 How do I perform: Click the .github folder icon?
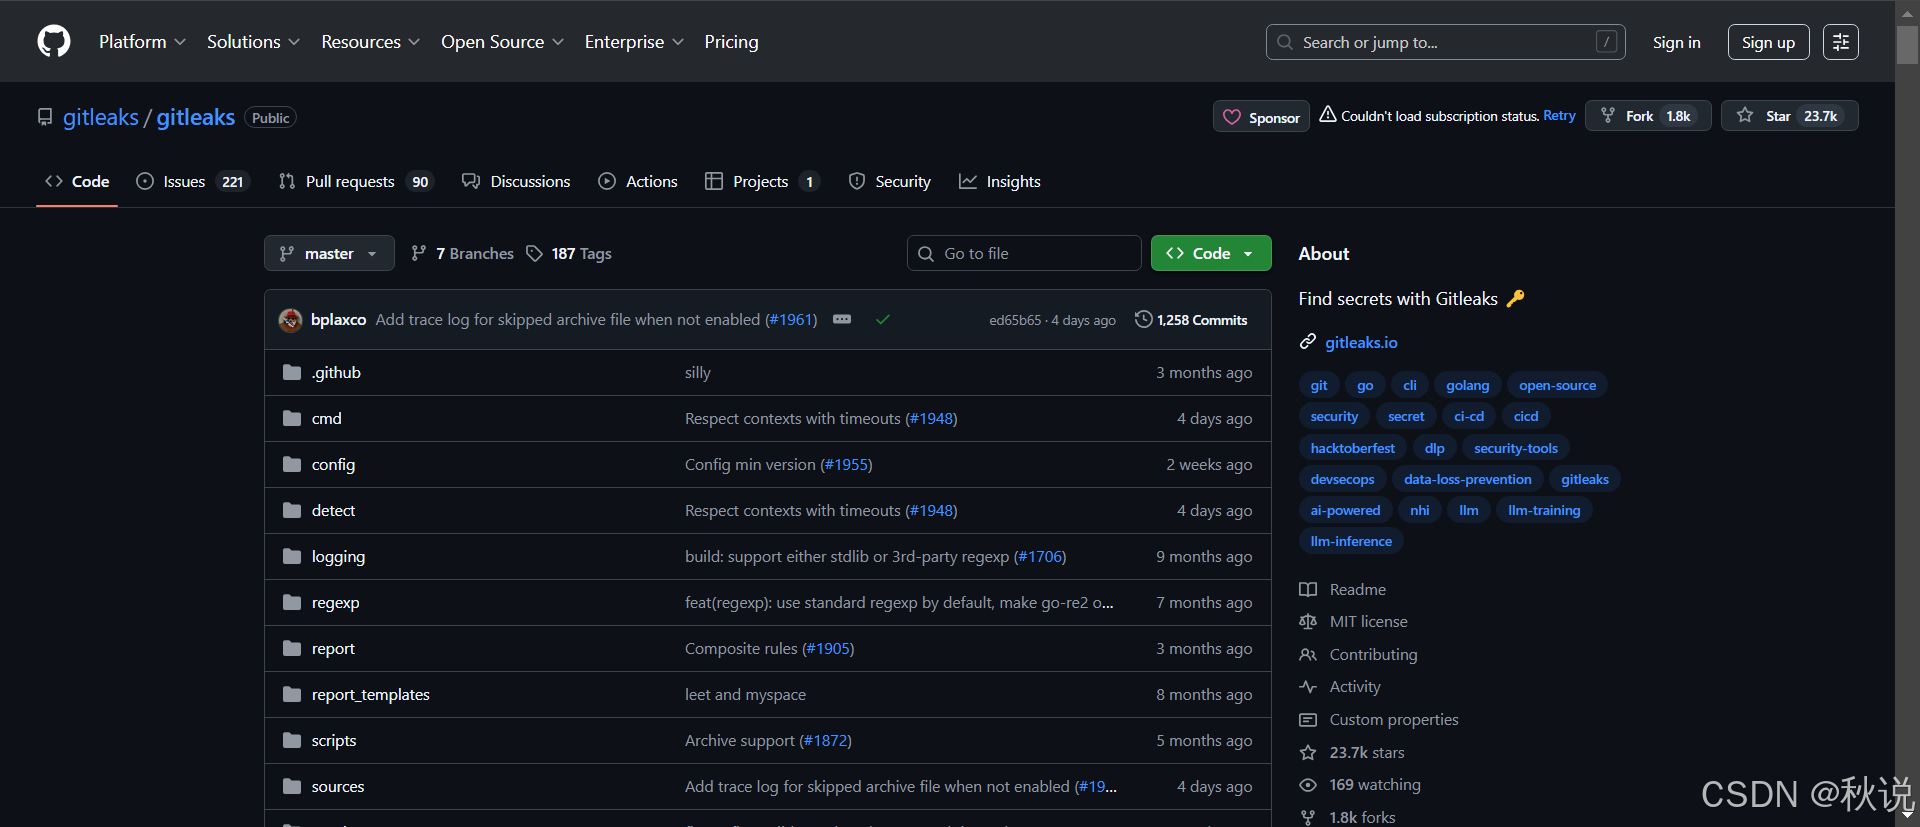click(292, 372)
